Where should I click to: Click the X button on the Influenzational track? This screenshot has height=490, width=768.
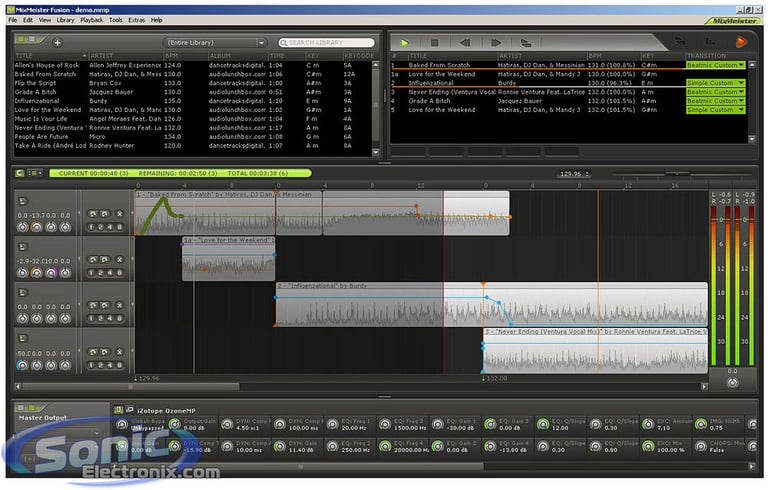(120, 305)
